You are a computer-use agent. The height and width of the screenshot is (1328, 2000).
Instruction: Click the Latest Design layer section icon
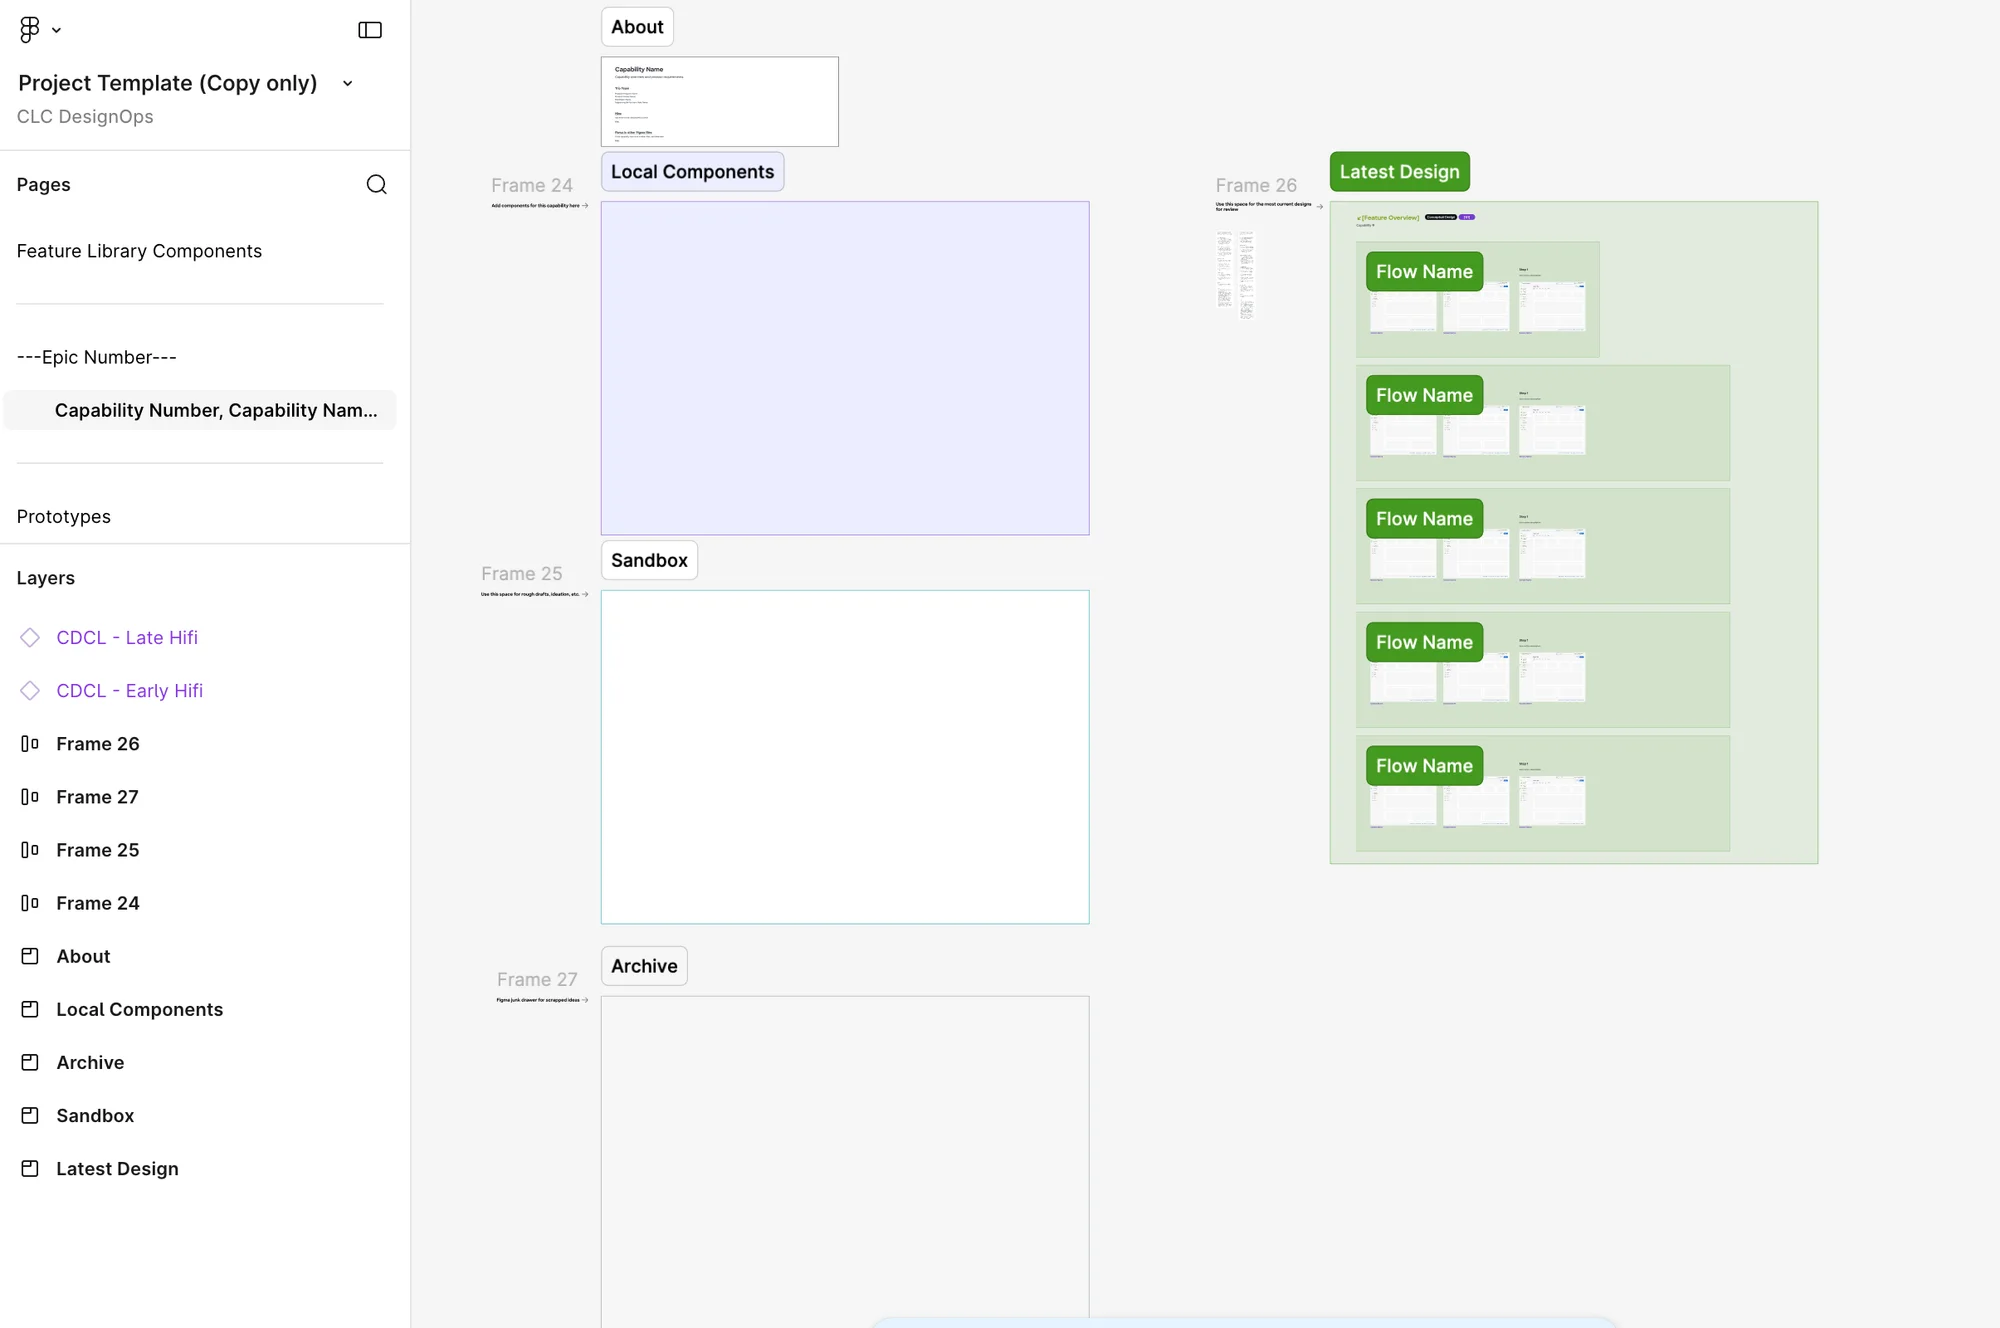[30, 1168]
